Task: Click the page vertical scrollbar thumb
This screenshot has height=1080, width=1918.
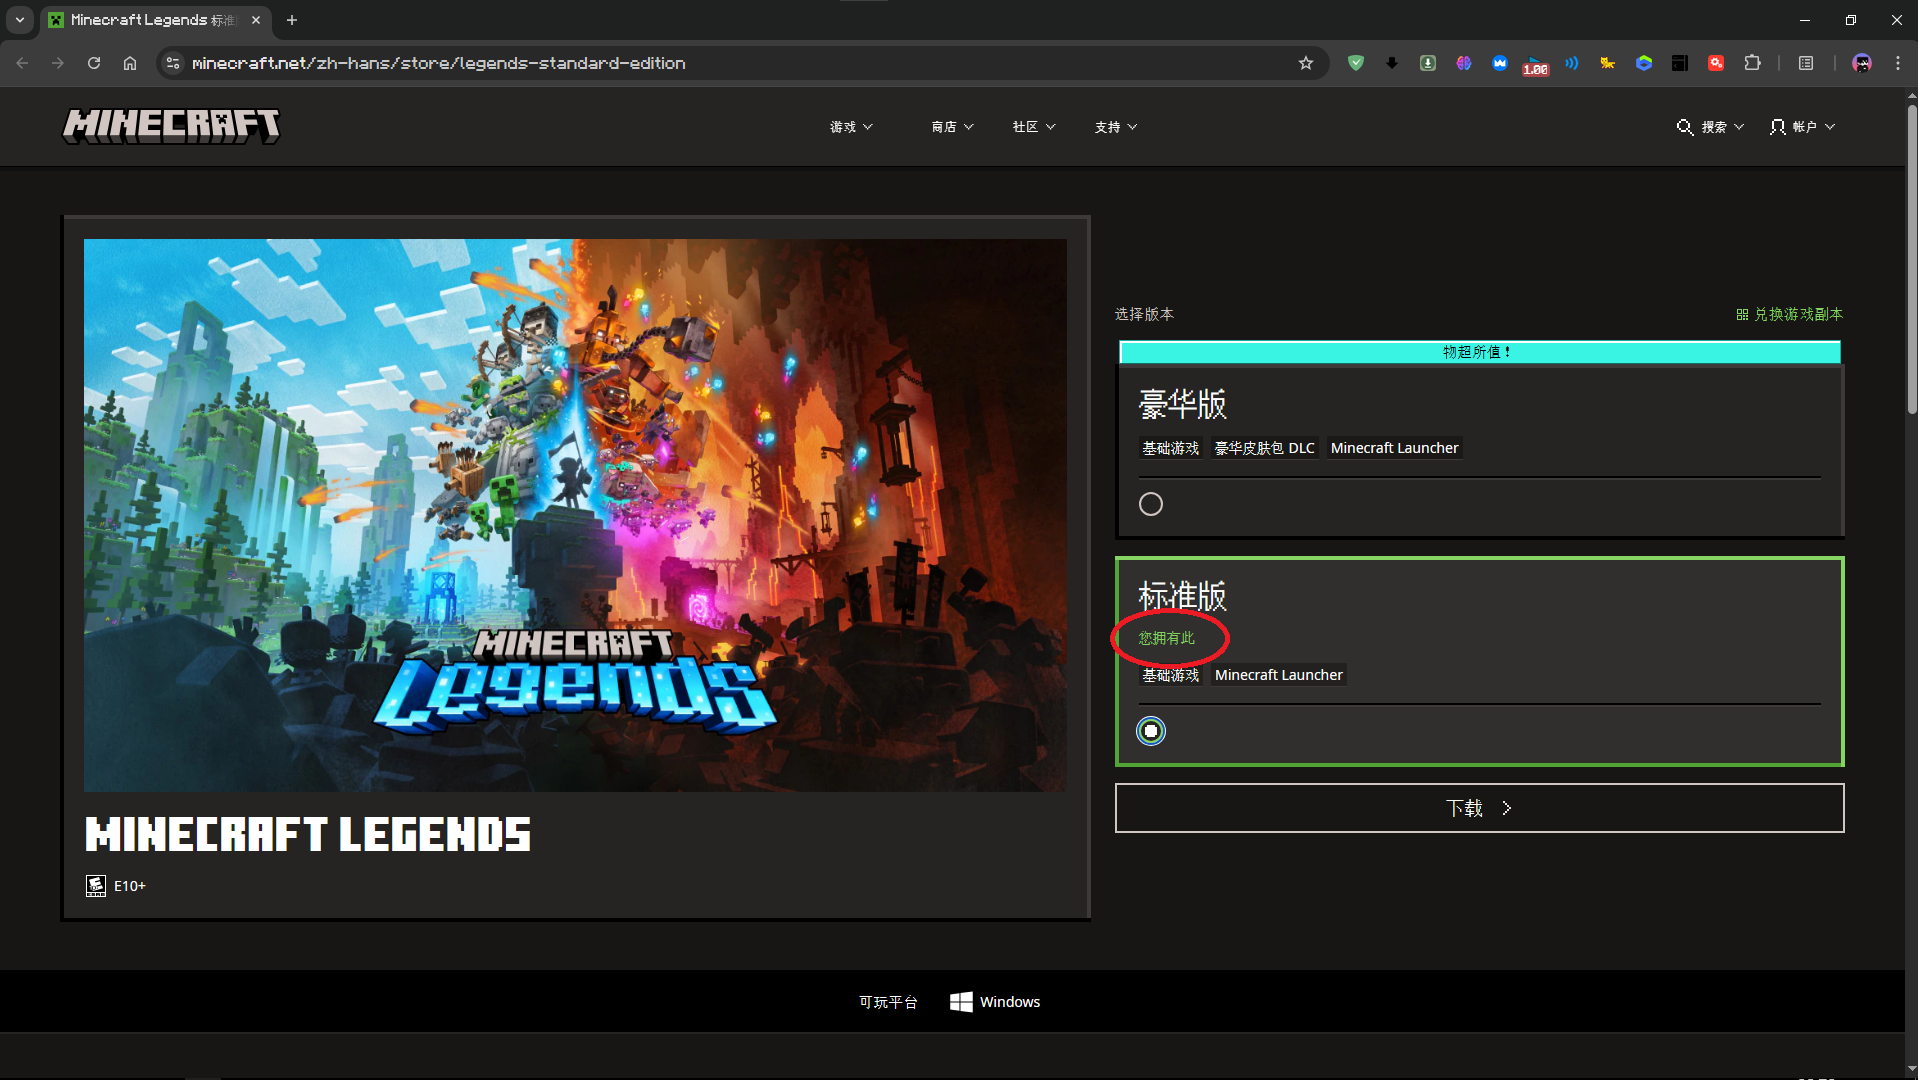Action: [x=1911, y=260]
